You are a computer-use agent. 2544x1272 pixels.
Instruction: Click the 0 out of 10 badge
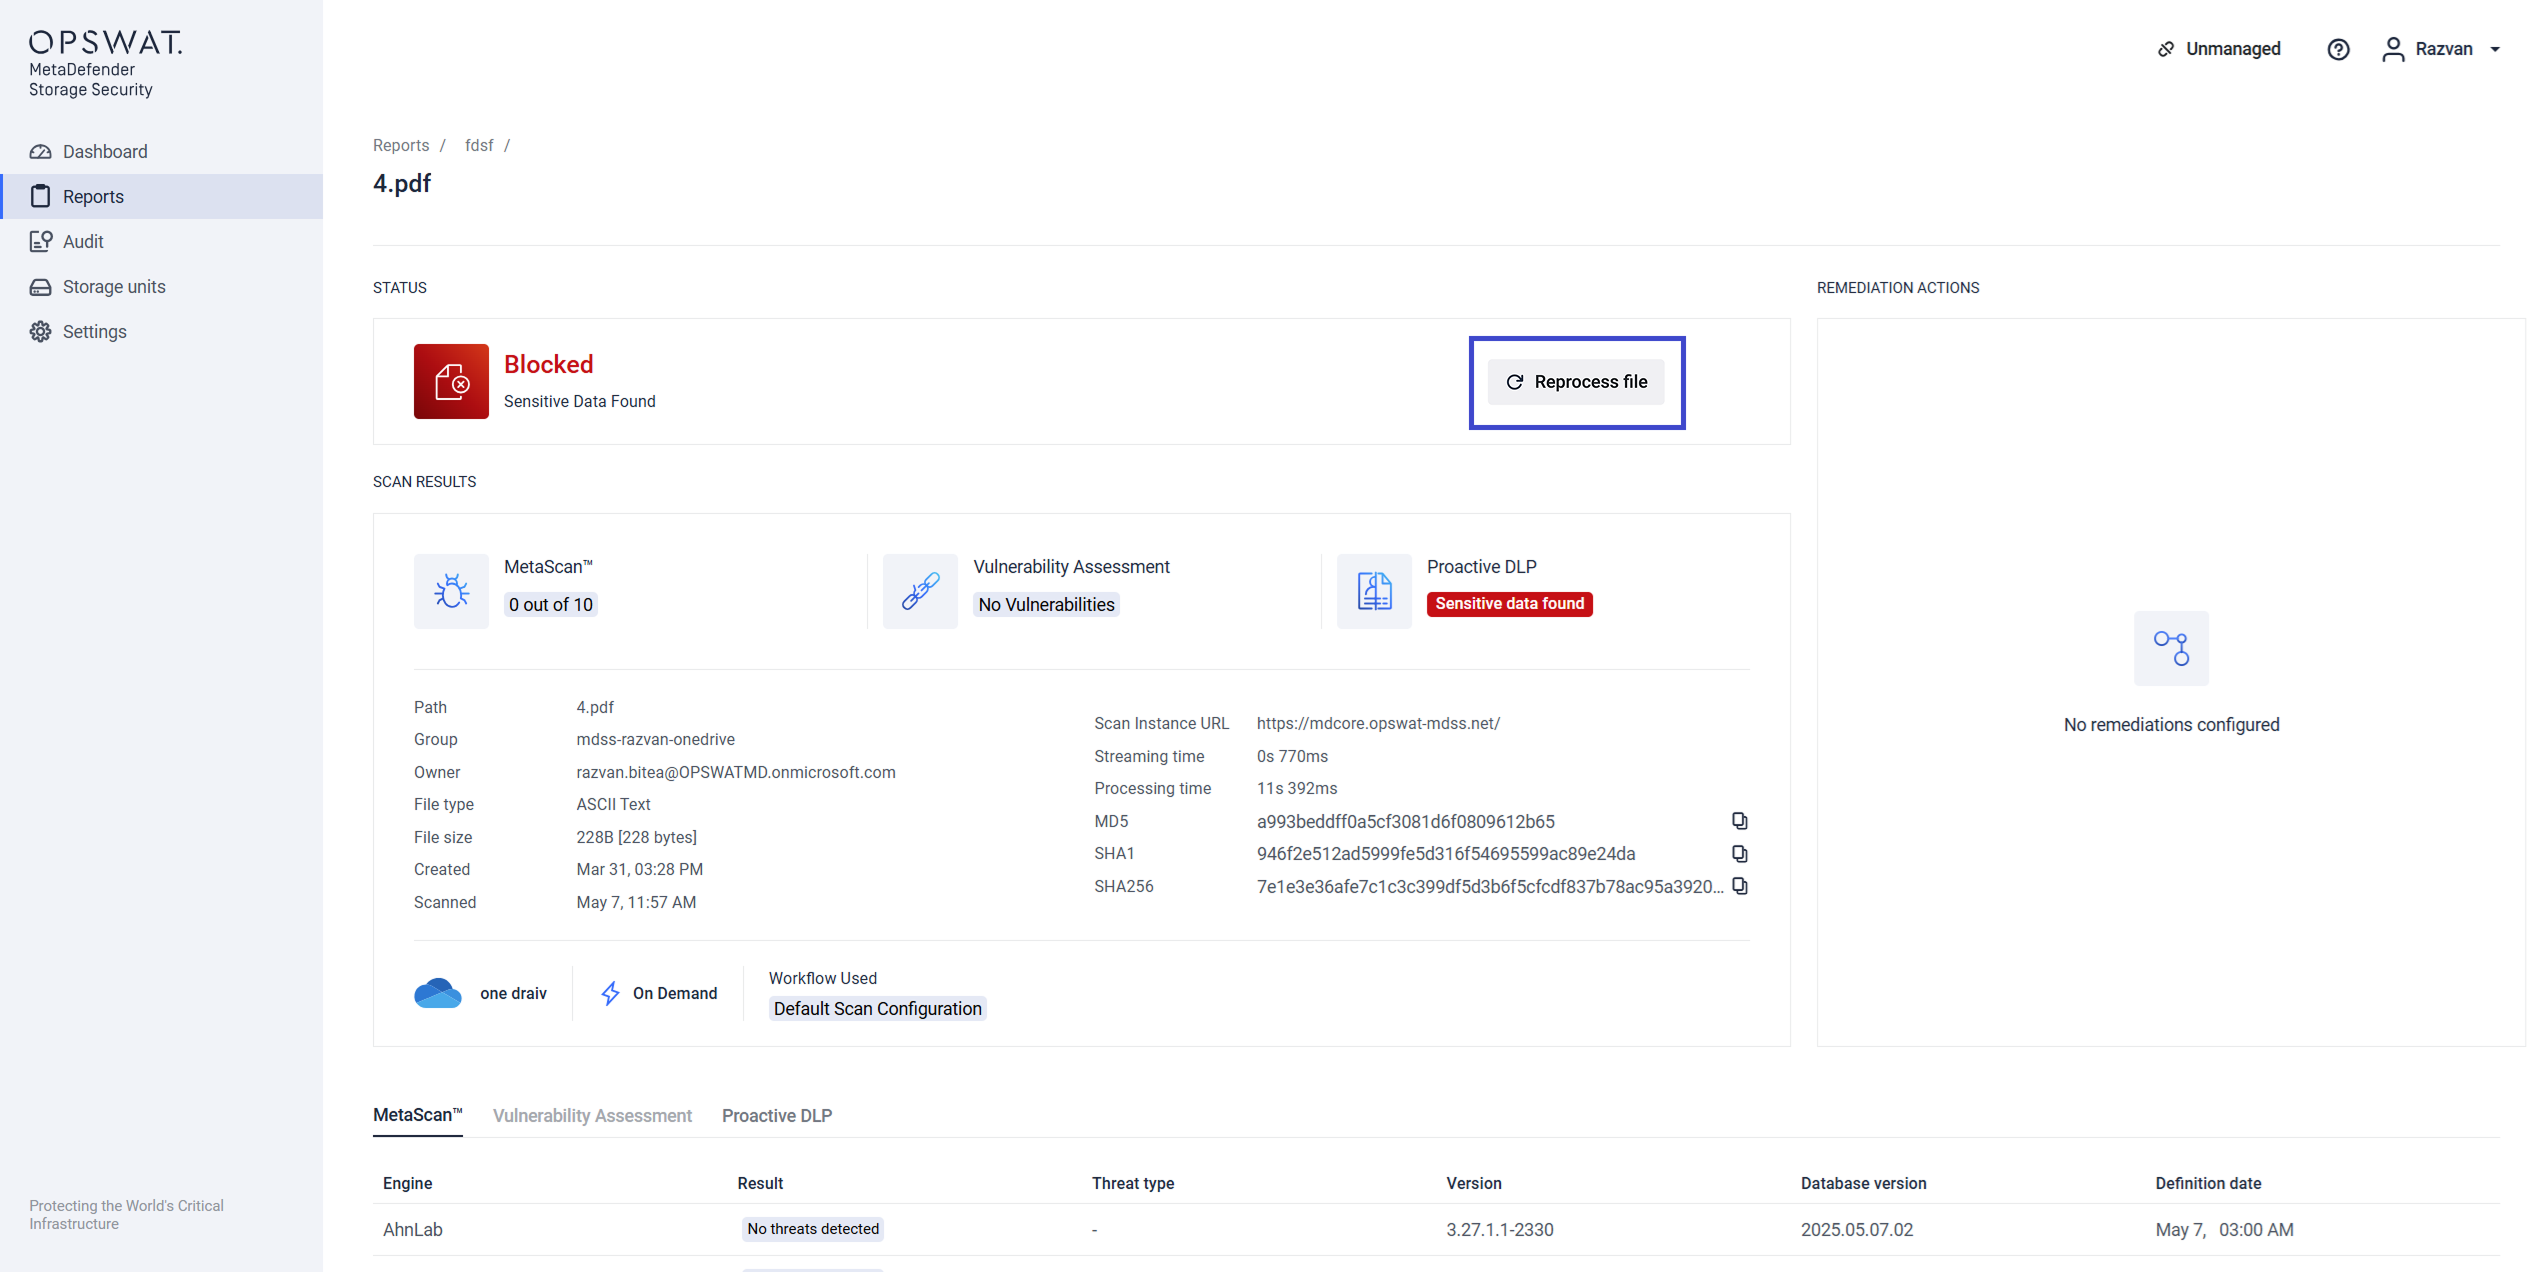(x=551, y=605)
